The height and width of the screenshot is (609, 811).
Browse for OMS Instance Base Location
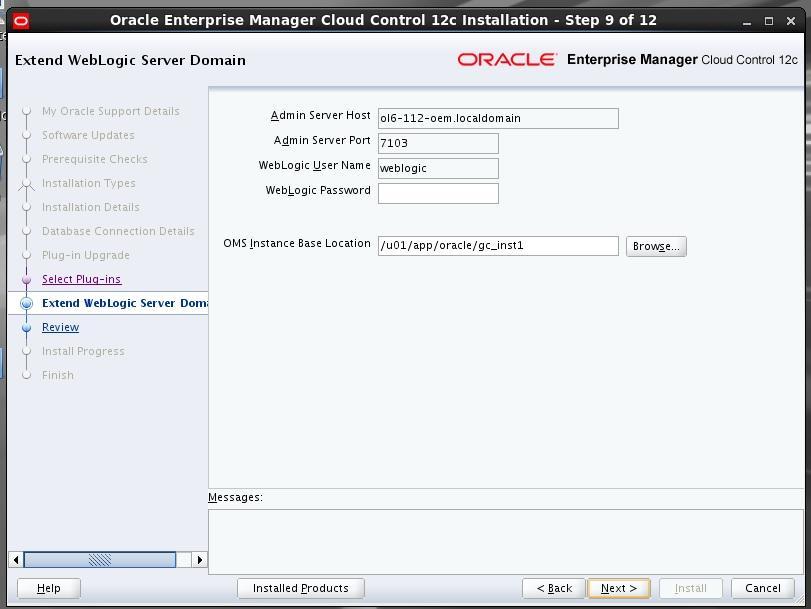(x=656, y=246)
